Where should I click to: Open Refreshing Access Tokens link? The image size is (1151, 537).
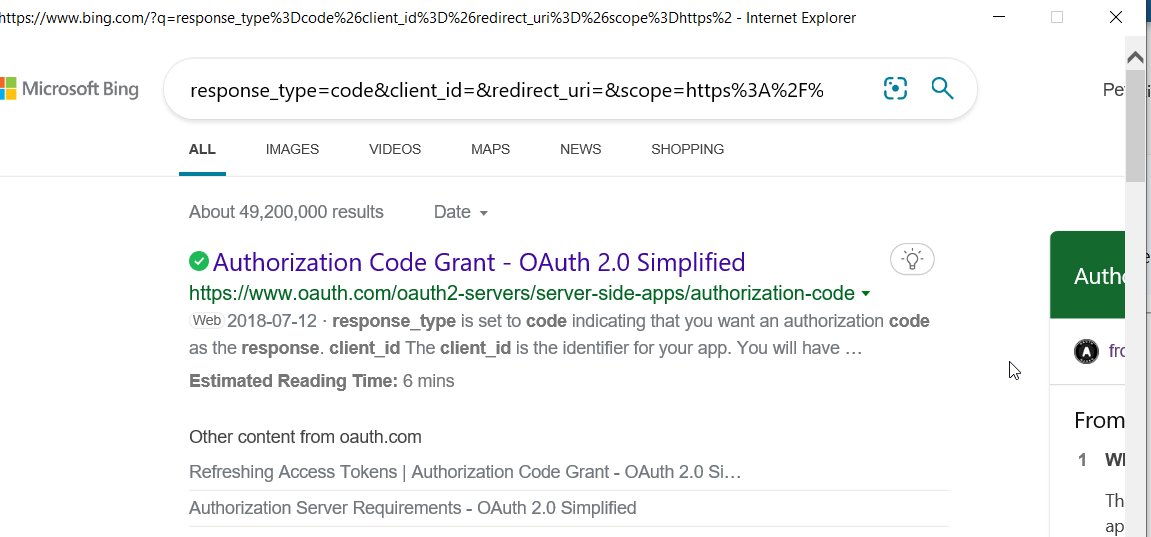pyautogui.click(x=465, y=472)
